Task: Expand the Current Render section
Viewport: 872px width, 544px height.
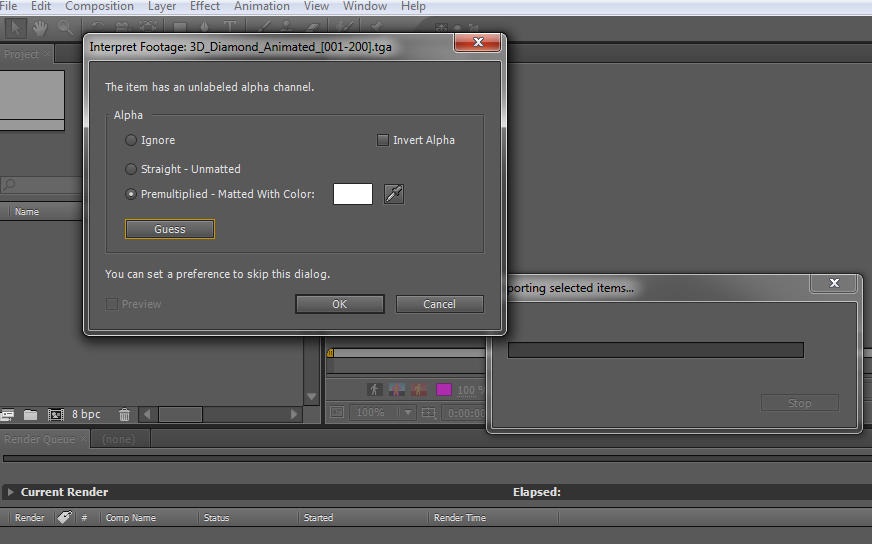Action: coord(10,492)
